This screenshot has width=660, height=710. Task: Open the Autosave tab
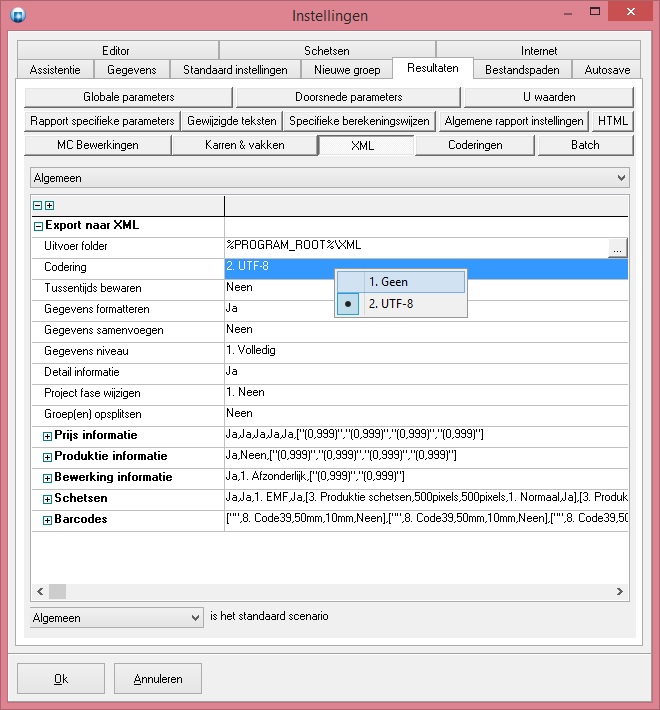click(x=607, y=70)
